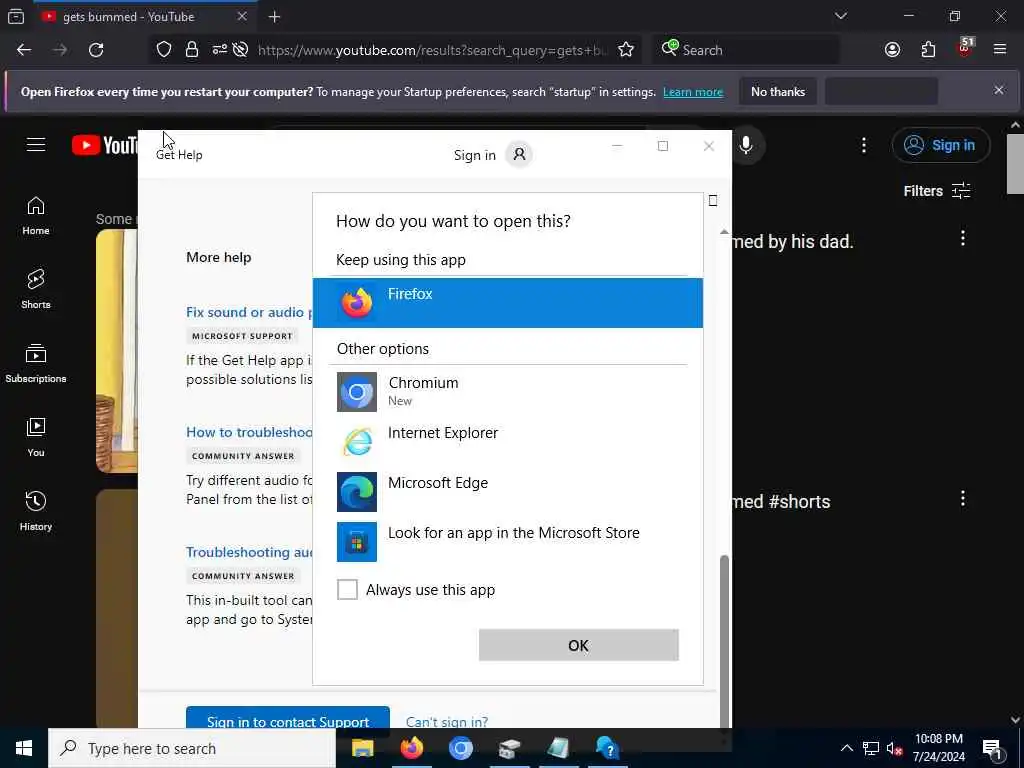Open File Explorer from the taskbar

pyautogui.click(x=362, y=748)
